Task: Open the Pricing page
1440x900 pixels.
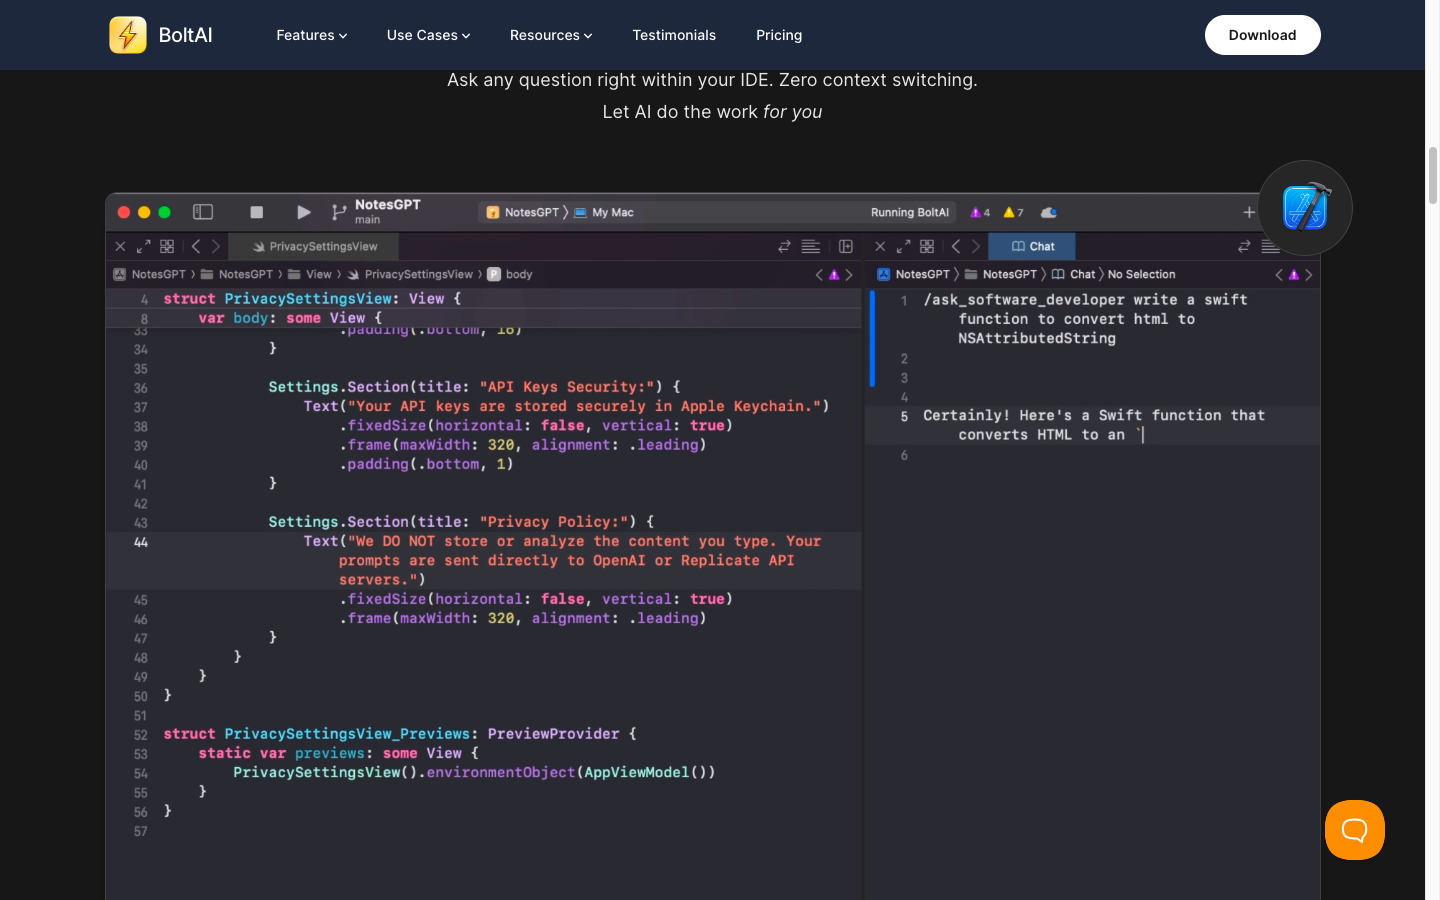Action: (x=779, y=35)
